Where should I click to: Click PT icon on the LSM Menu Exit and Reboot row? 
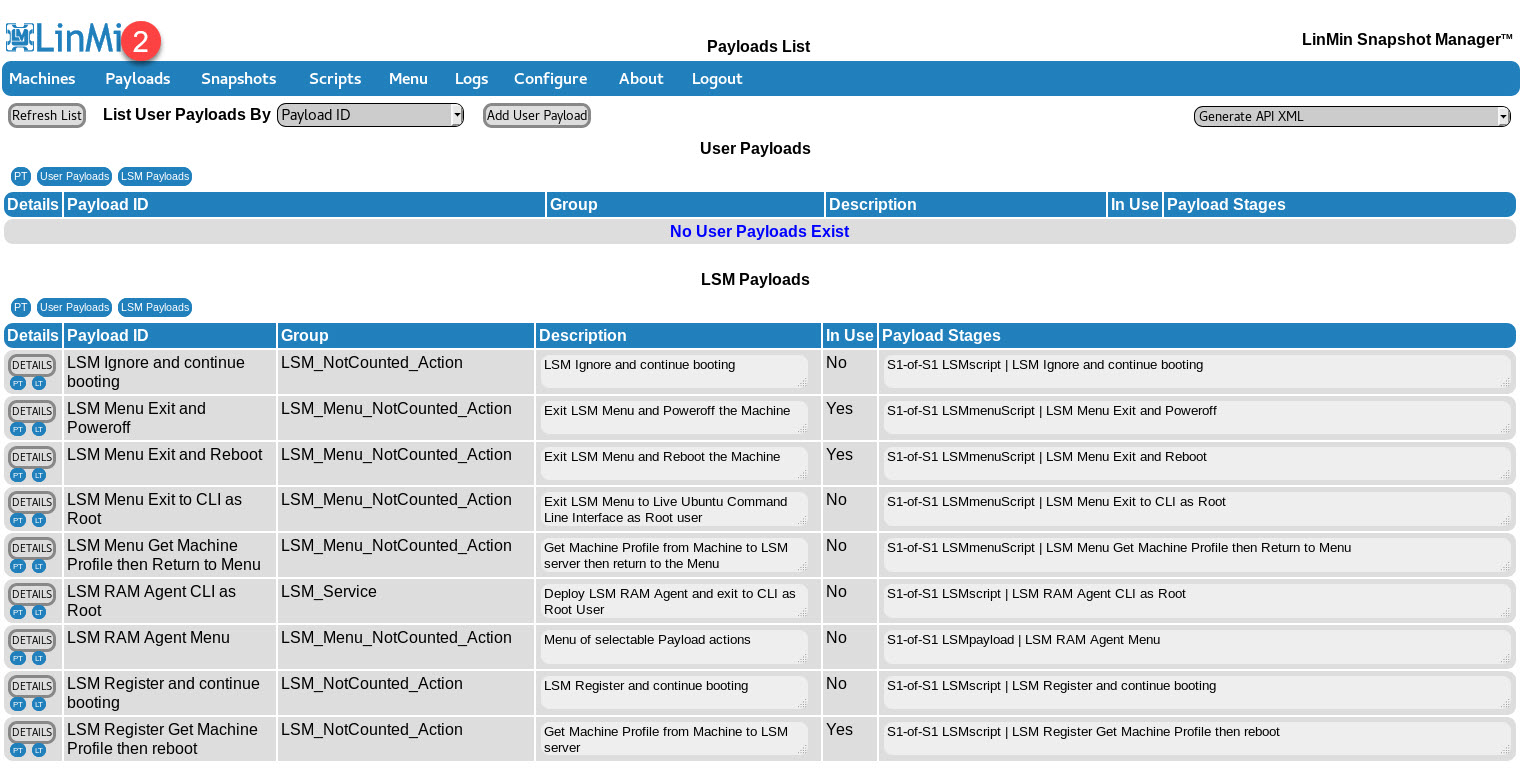(18, 475)
